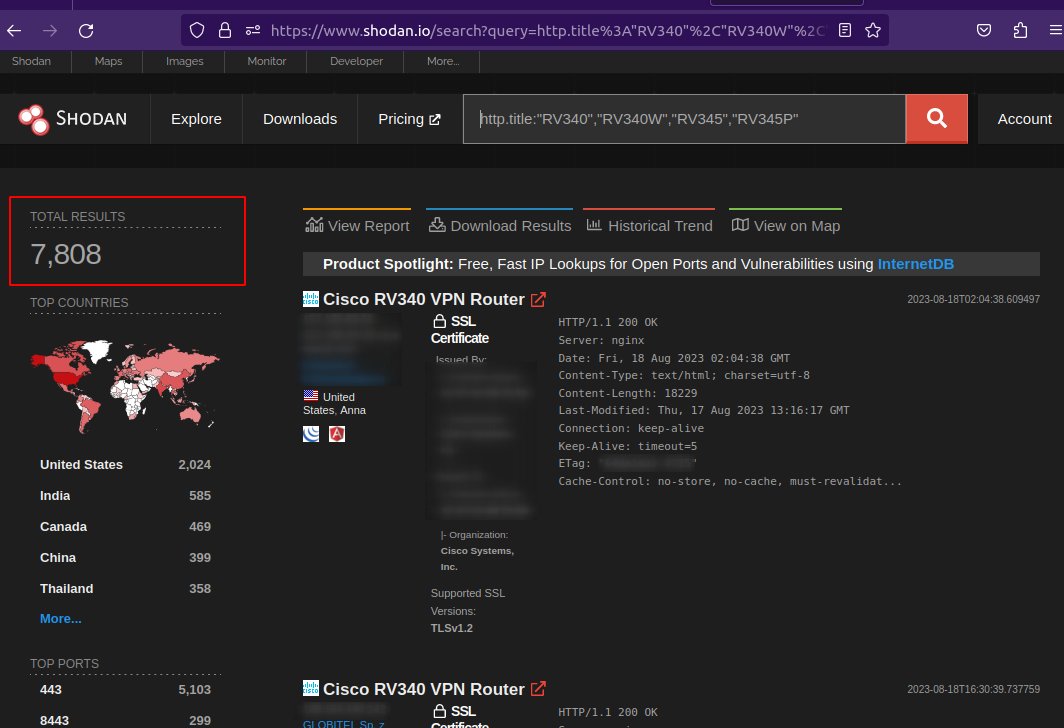Open the Downloads menu item
Image resolution: width=1064 pixels, height=728 pixels.
(x=300, y=119)
